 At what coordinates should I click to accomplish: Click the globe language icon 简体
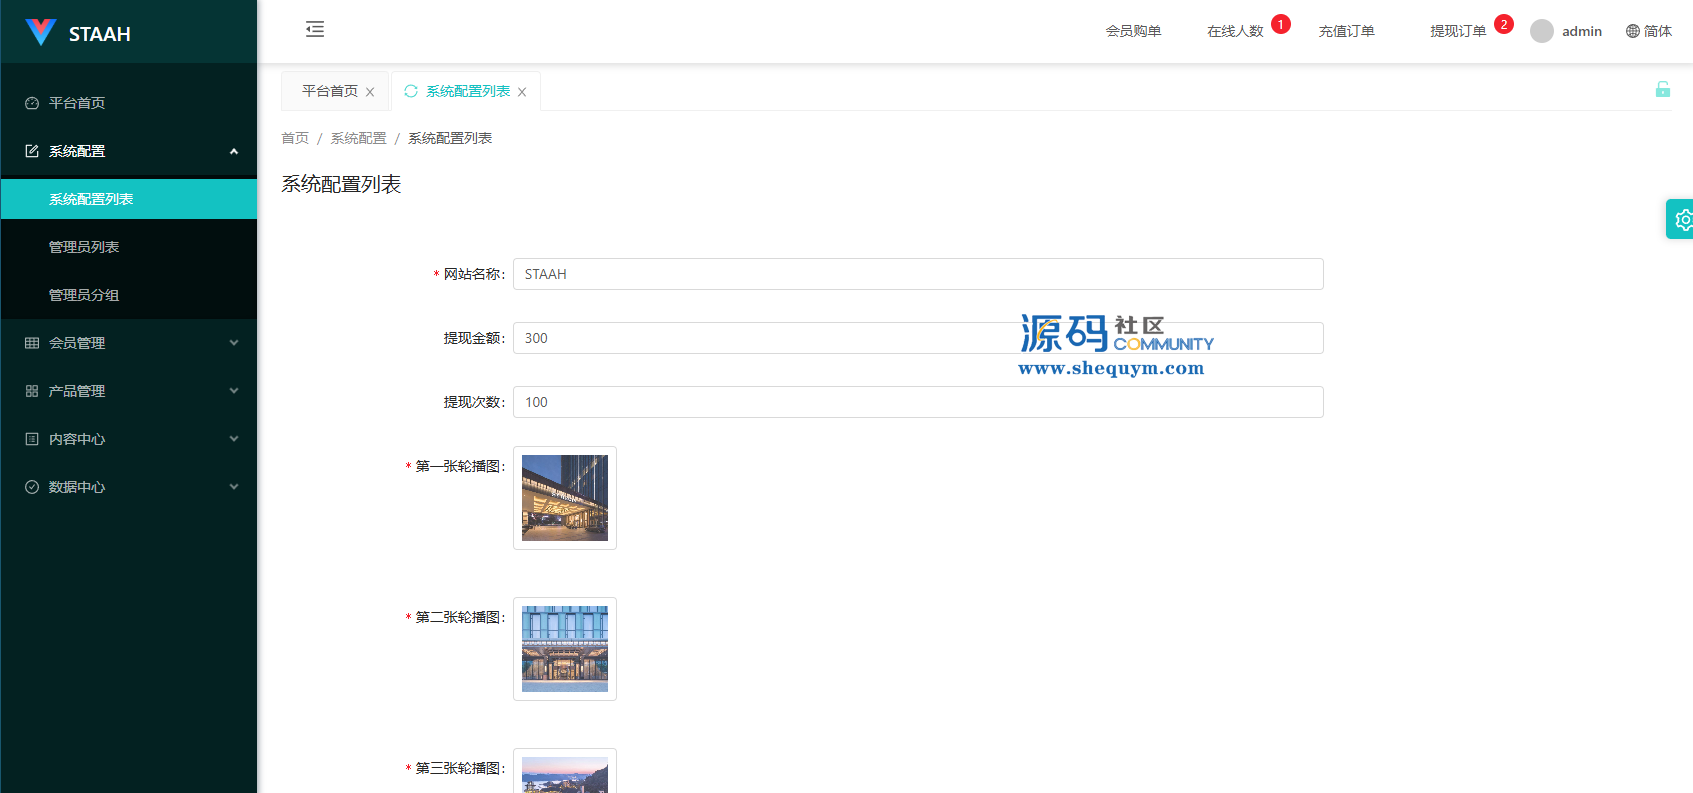[x=1633, y=31]
